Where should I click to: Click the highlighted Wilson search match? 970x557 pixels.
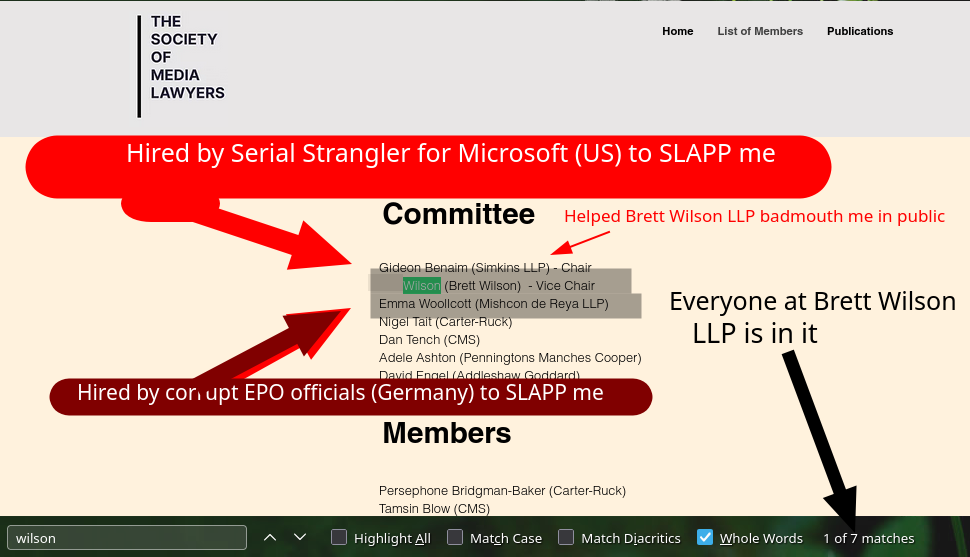pos(422,285)
